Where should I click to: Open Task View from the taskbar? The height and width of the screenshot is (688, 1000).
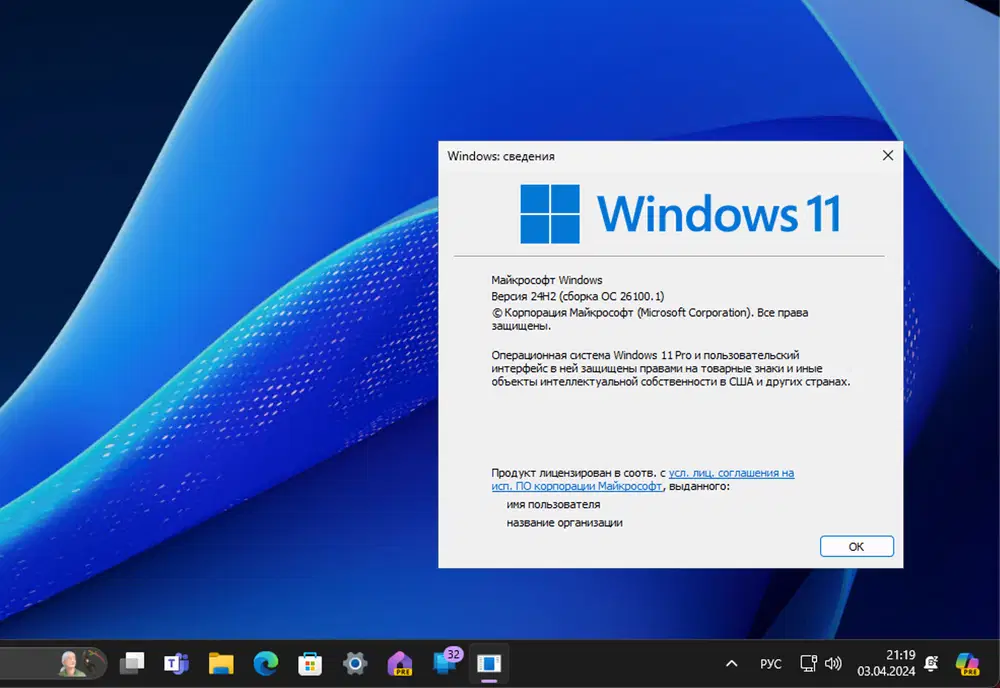pyautogui.click(x=132, y=663)
